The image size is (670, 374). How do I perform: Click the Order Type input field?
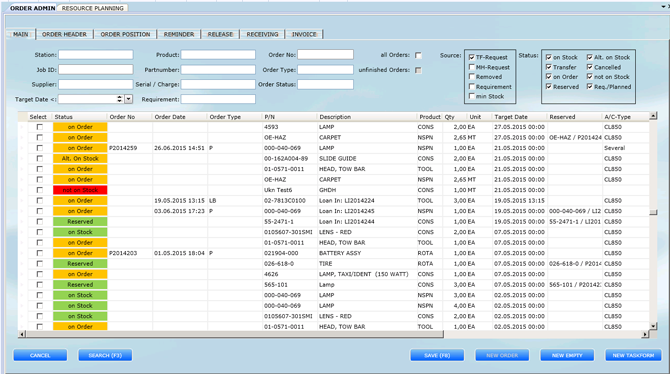[326, 70]
